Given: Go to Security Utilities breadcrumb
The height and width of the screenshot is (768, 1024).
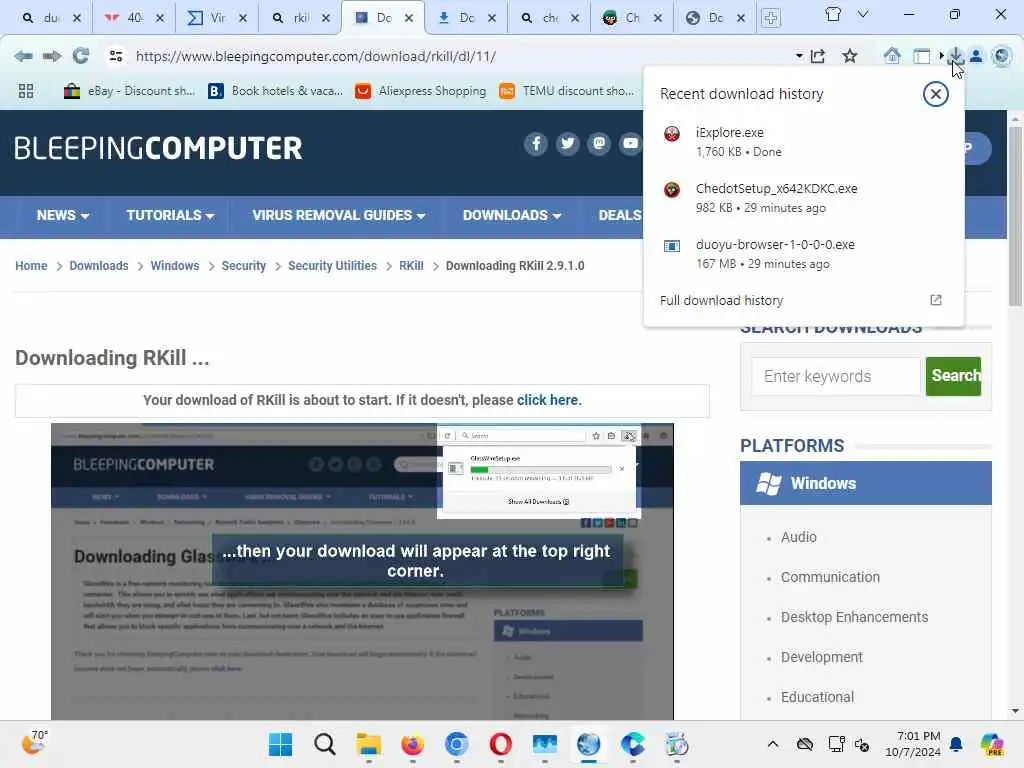Looking at the screenshot, I should (332, 266).
